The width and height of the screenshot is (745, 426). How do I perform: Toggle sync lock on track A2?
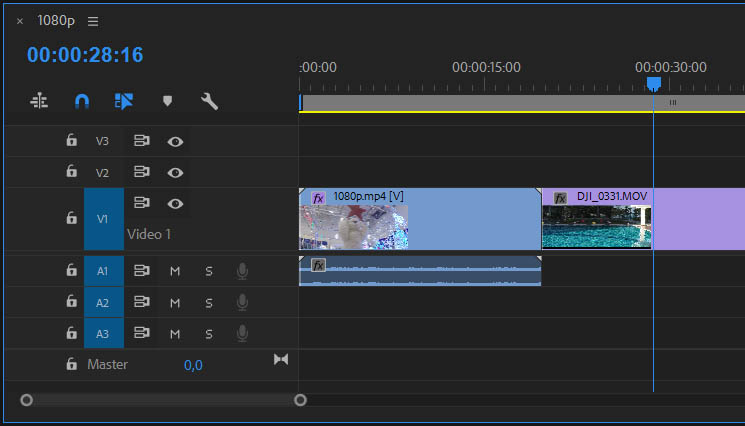[x=142, y=302]
